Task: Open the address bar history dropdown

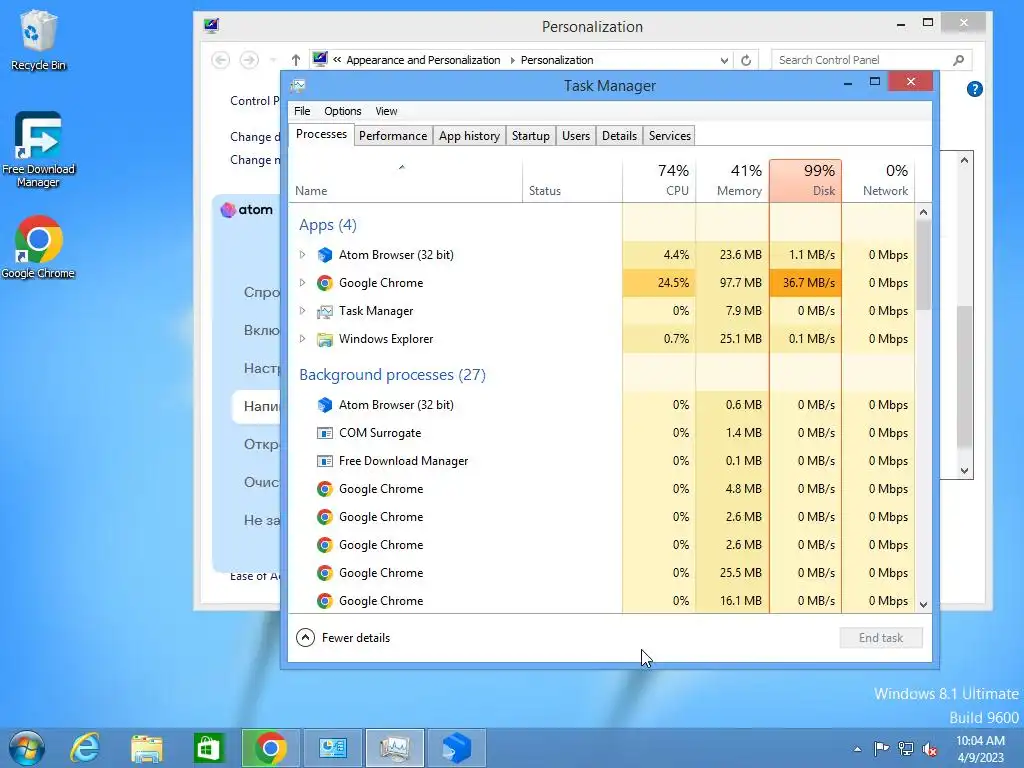Action: 724,60
